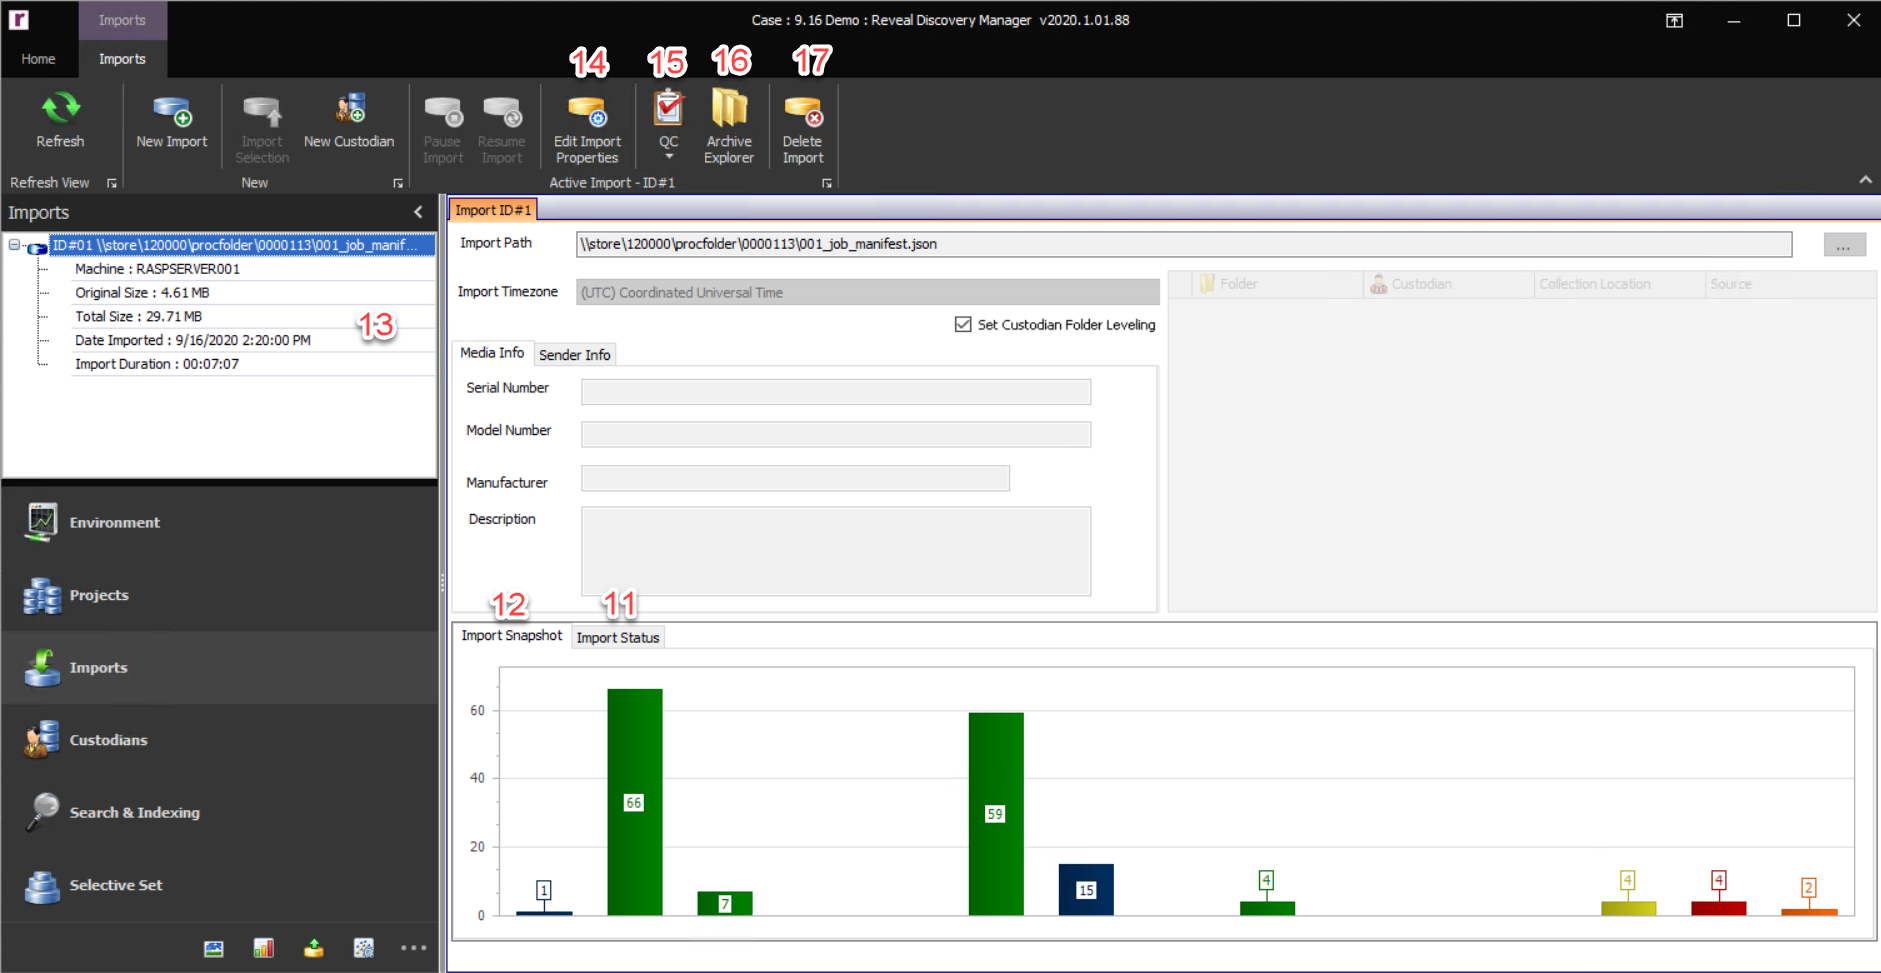1881x973 pixels.
Task: Click the dark blue bar labeled 15
Action: click(1086, 890)
